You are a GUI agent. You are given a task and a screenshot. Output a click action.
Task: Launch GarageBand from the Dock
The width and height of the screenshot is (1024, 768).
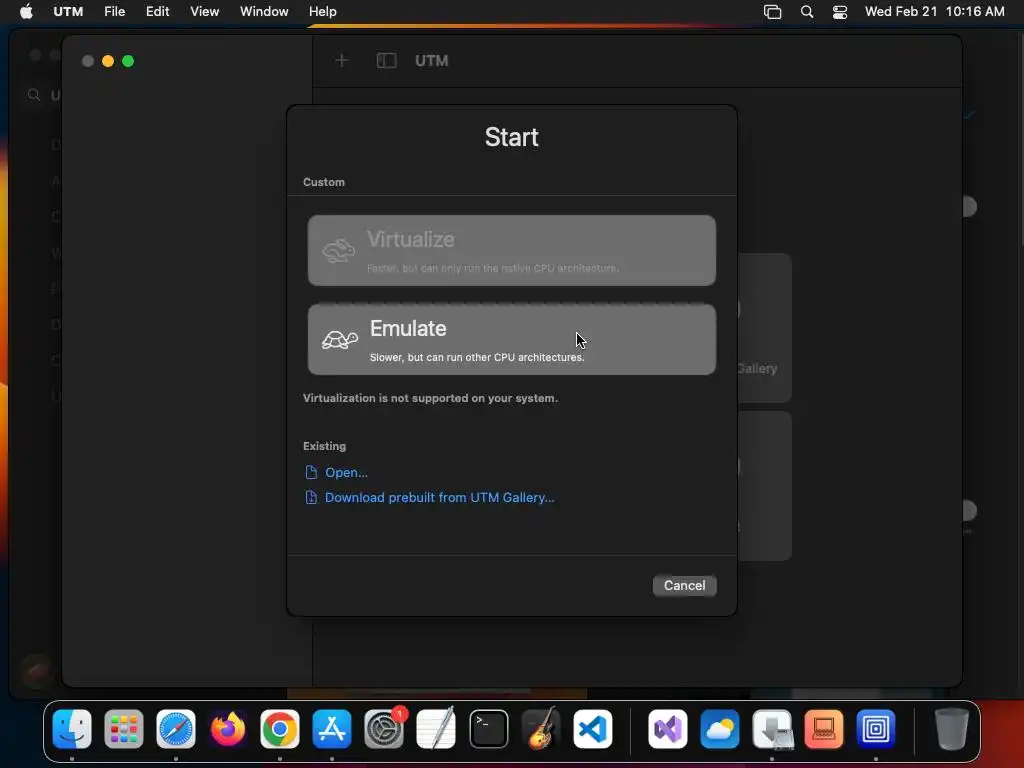(x=541, y=729)
